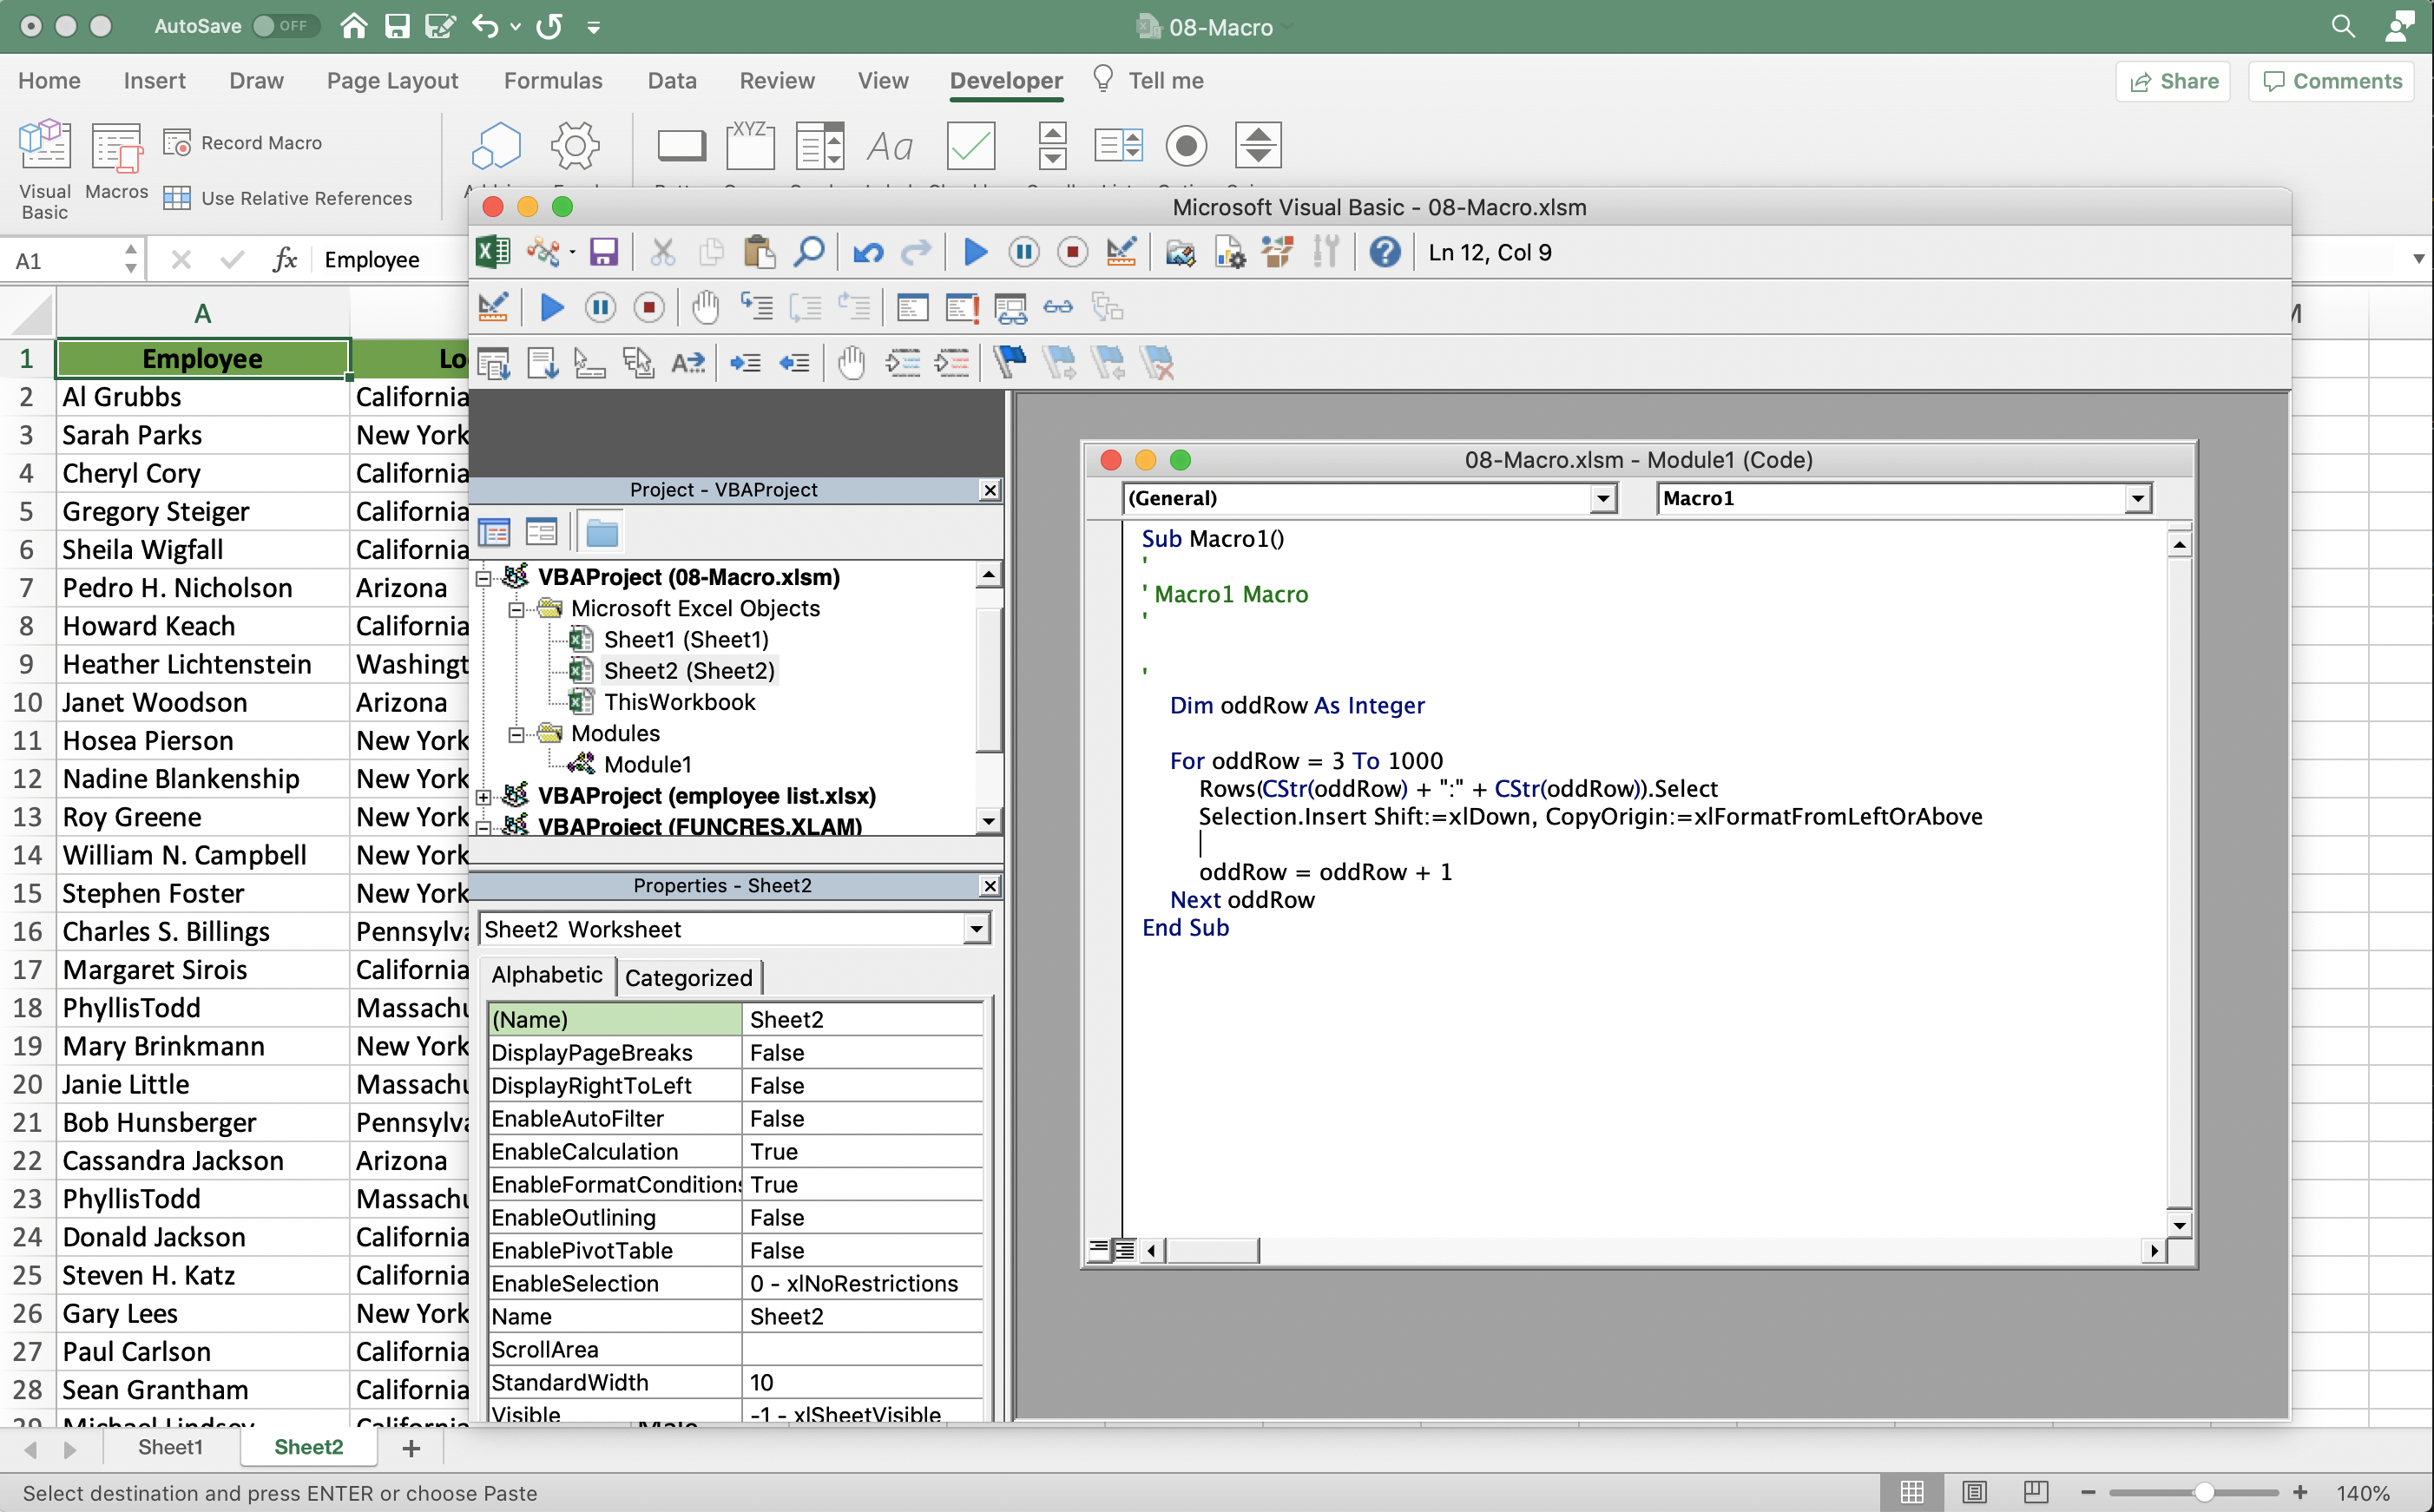Open the undo history dropdown arrow in Excel title bar

tap(516, 27)
